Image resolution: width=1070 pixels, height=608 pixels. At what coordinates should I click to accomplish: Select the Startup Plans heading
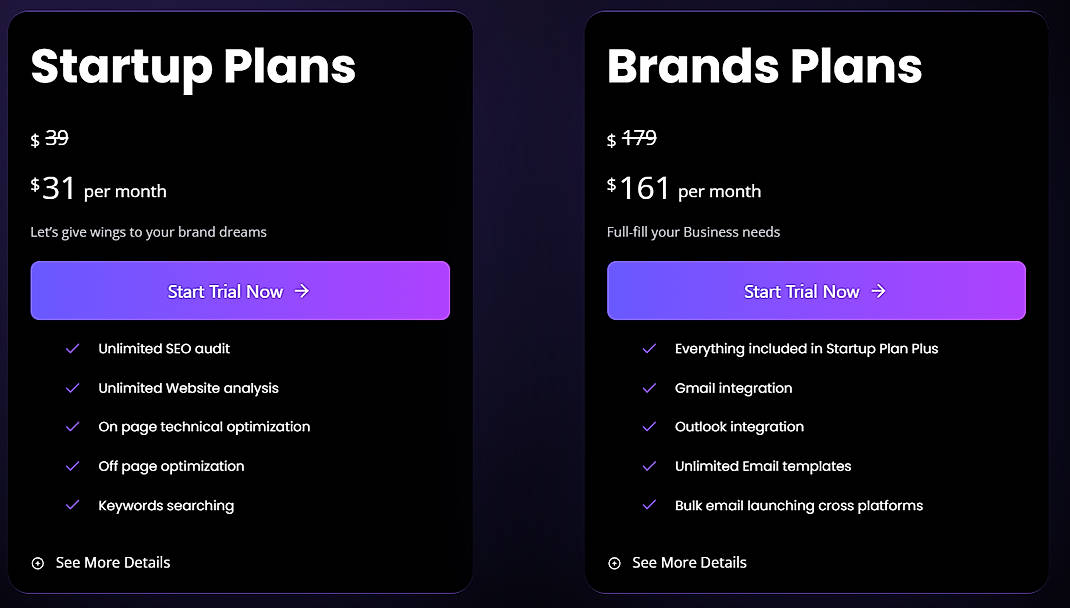[x=193, y=66]
